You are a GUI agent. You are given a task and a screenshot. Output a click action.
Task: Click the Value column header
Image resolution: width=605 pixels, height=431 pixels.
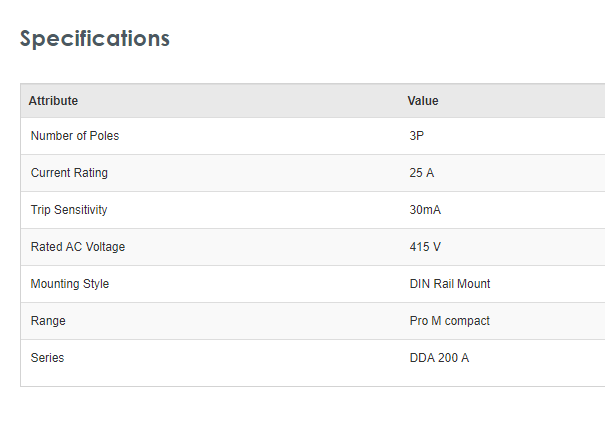(423, 101)
